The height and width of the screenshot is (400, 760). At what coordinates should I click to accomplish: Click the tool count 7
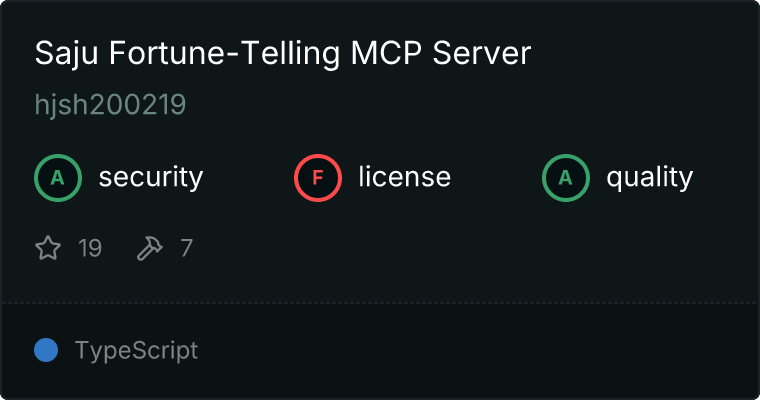click(x=187, y=248)
